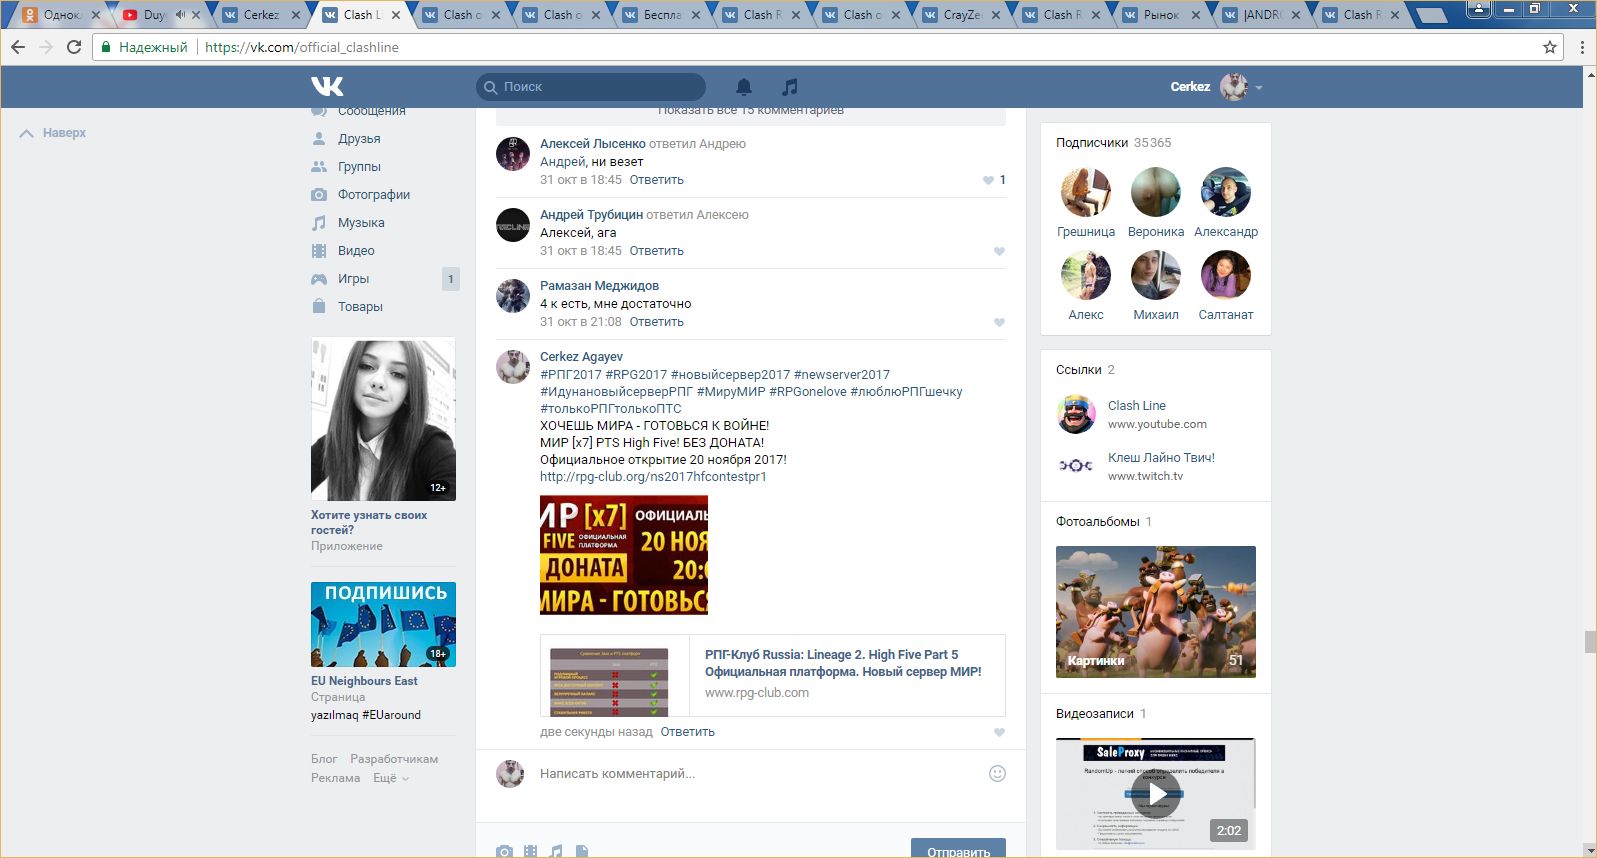The height and width of the screenshot is (858, 1597).
Task: Click the page's vertical scrollbar thumb
Action: (1589, 641)
